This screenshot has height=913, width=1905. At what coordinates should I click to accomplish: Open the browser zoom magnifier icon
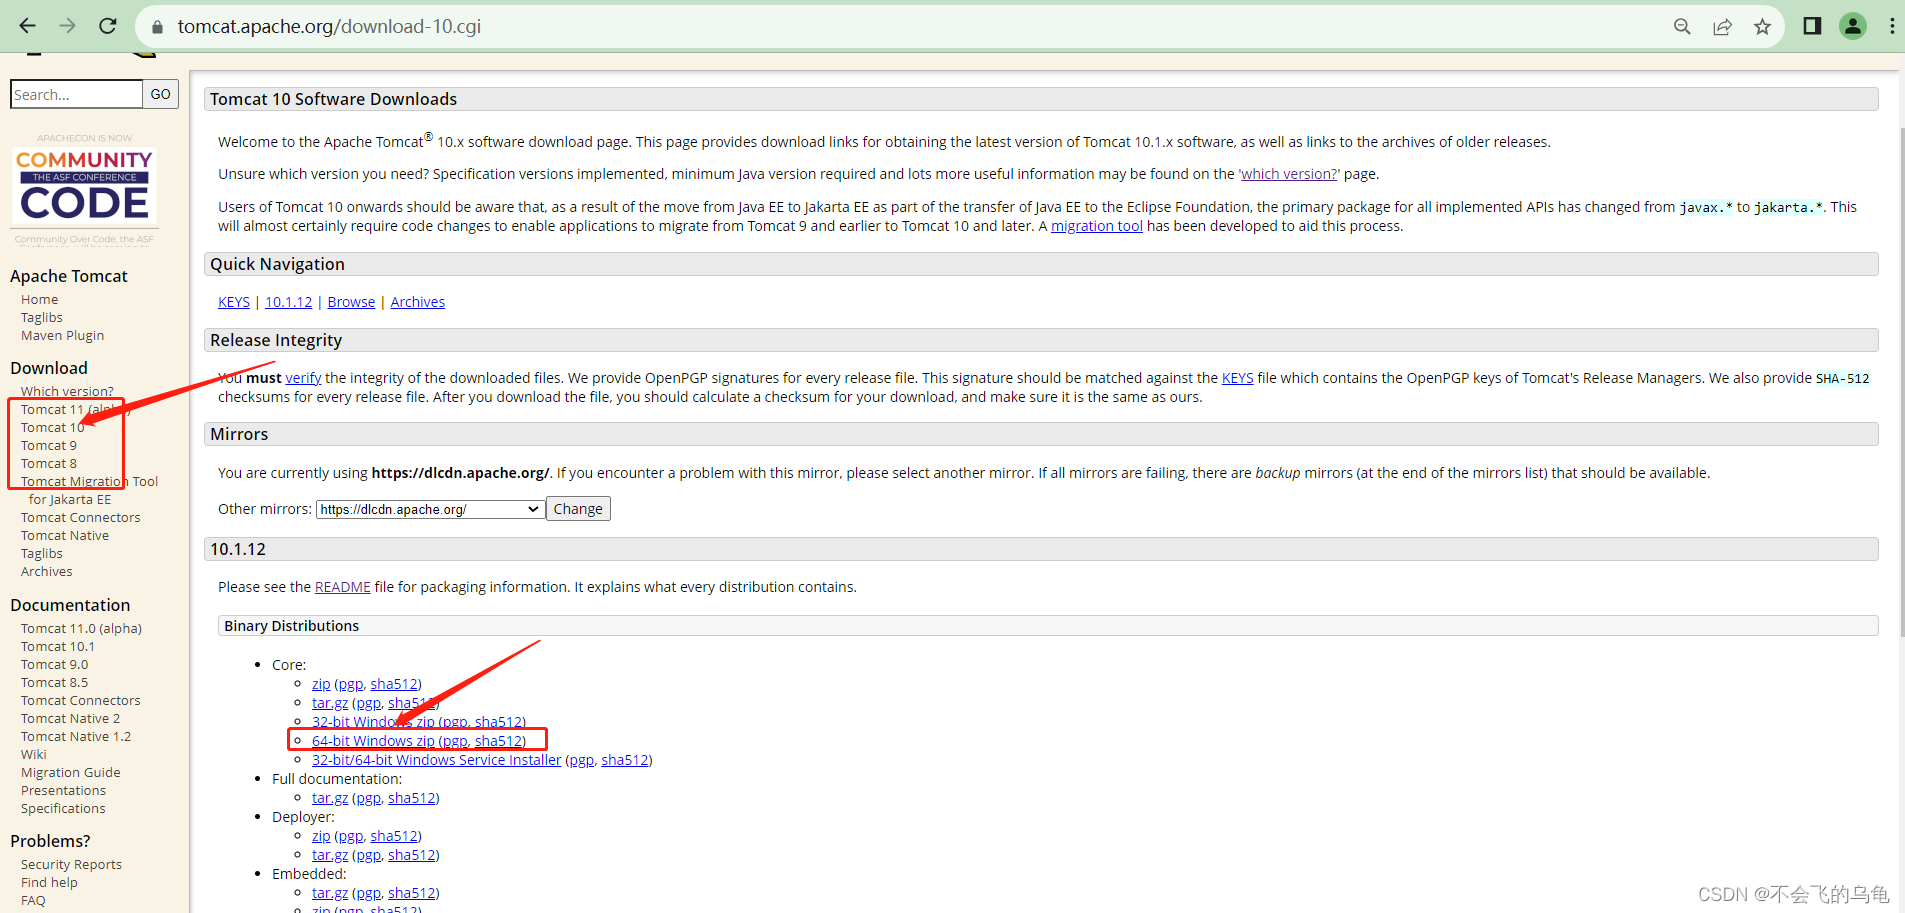click(x=1682, y=27)
